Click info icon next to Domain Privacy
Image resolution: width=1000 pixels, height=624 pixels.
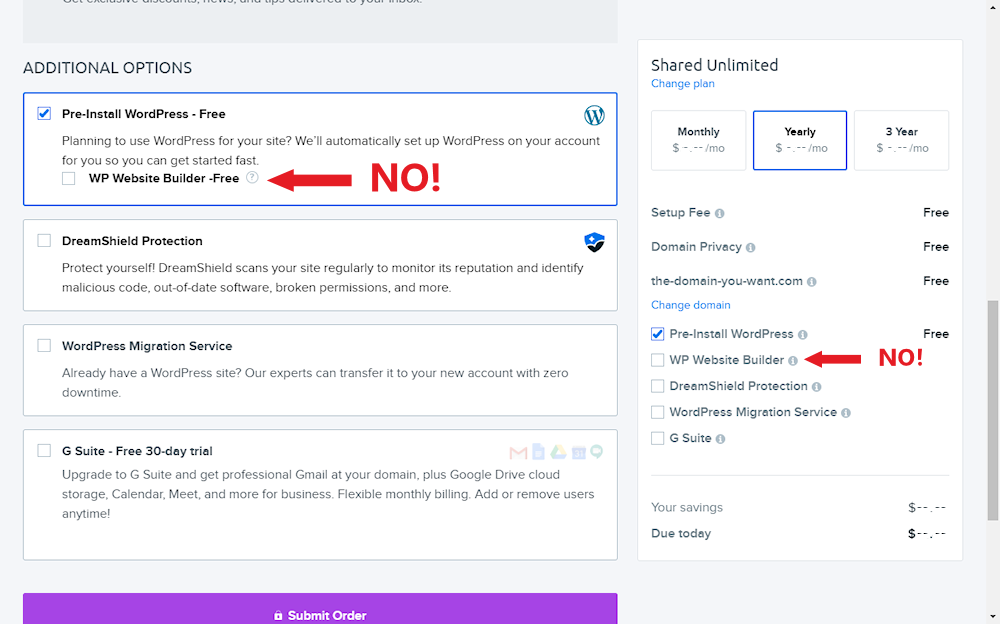pos(751,247)
